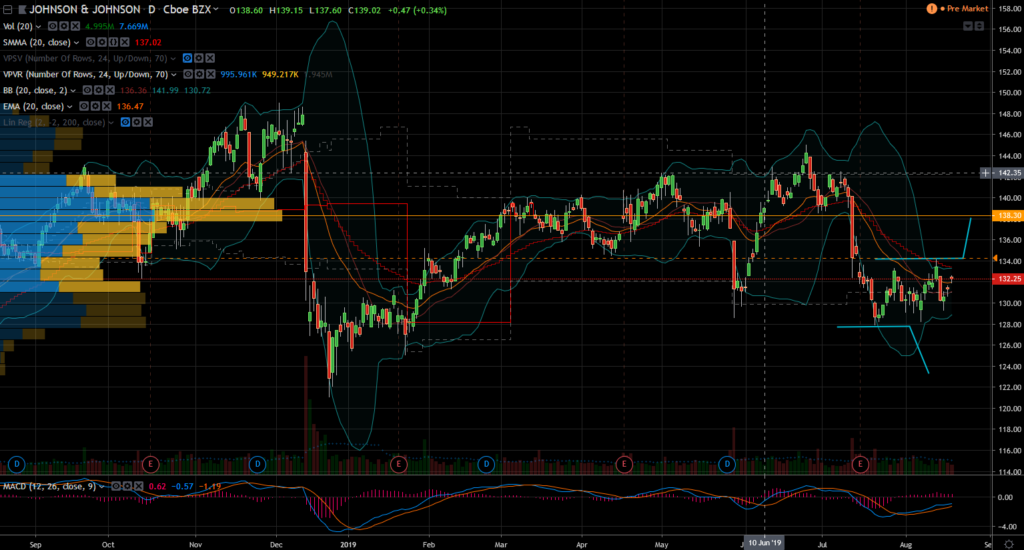
Task: Expand the MACD (12, 26, close, 9) chevron
Action: pos(102,487)
